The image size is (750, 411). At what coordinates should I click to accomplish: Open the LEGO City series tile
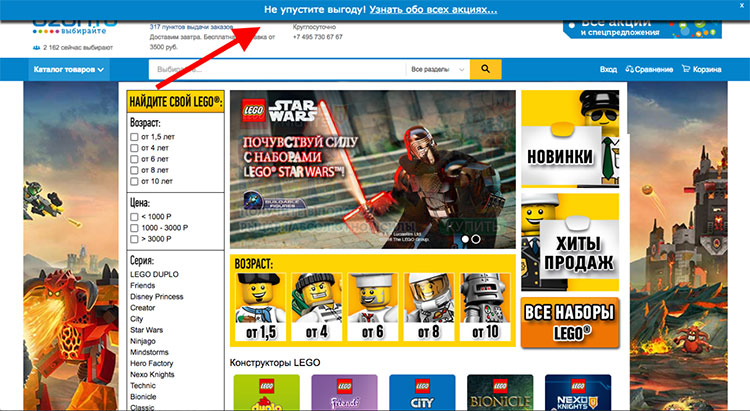click(422, 392)
